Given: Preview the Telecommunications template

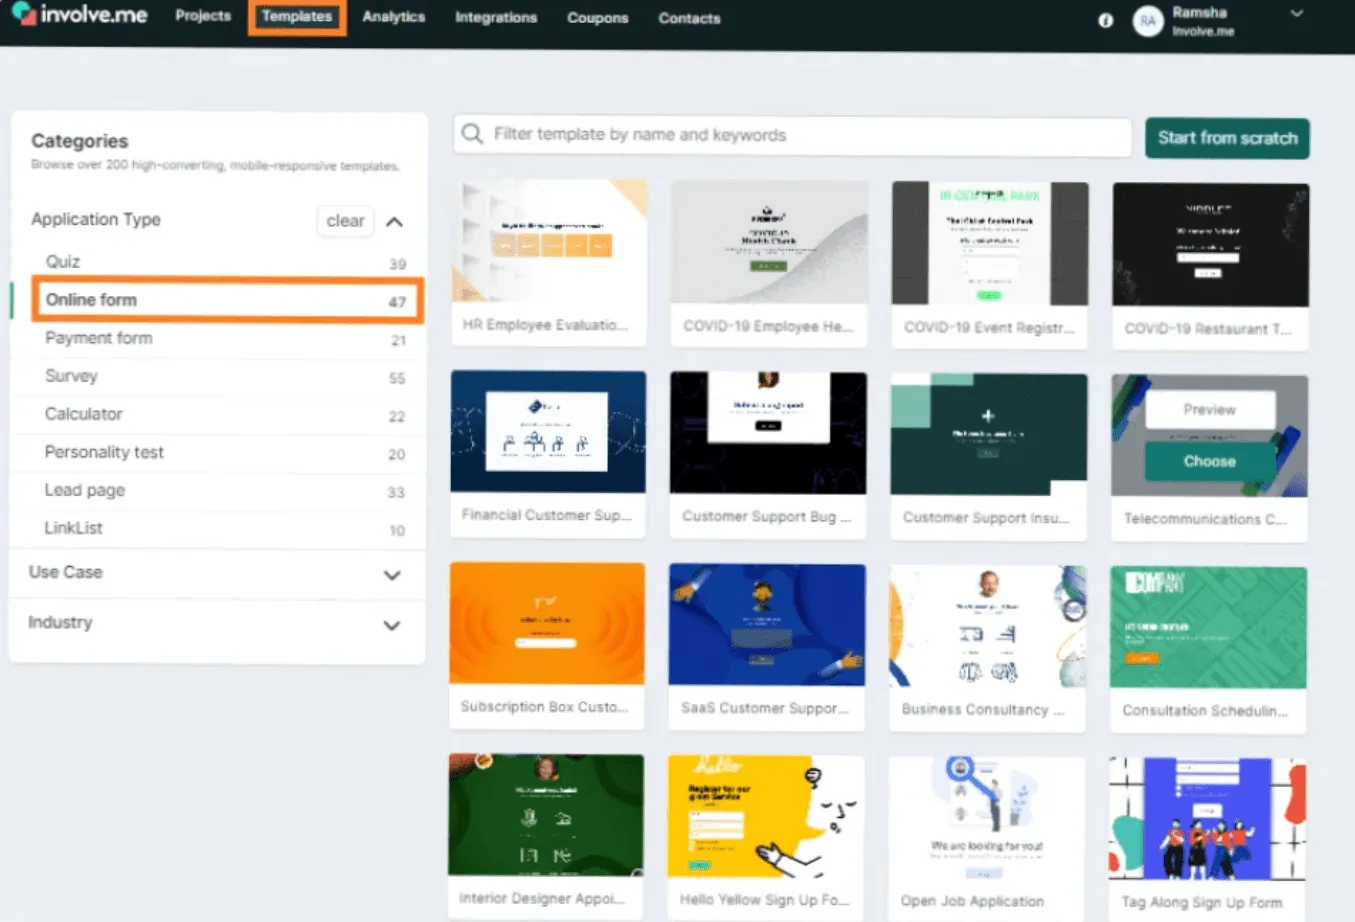Looking at the screenshot, I should 1210,410.
